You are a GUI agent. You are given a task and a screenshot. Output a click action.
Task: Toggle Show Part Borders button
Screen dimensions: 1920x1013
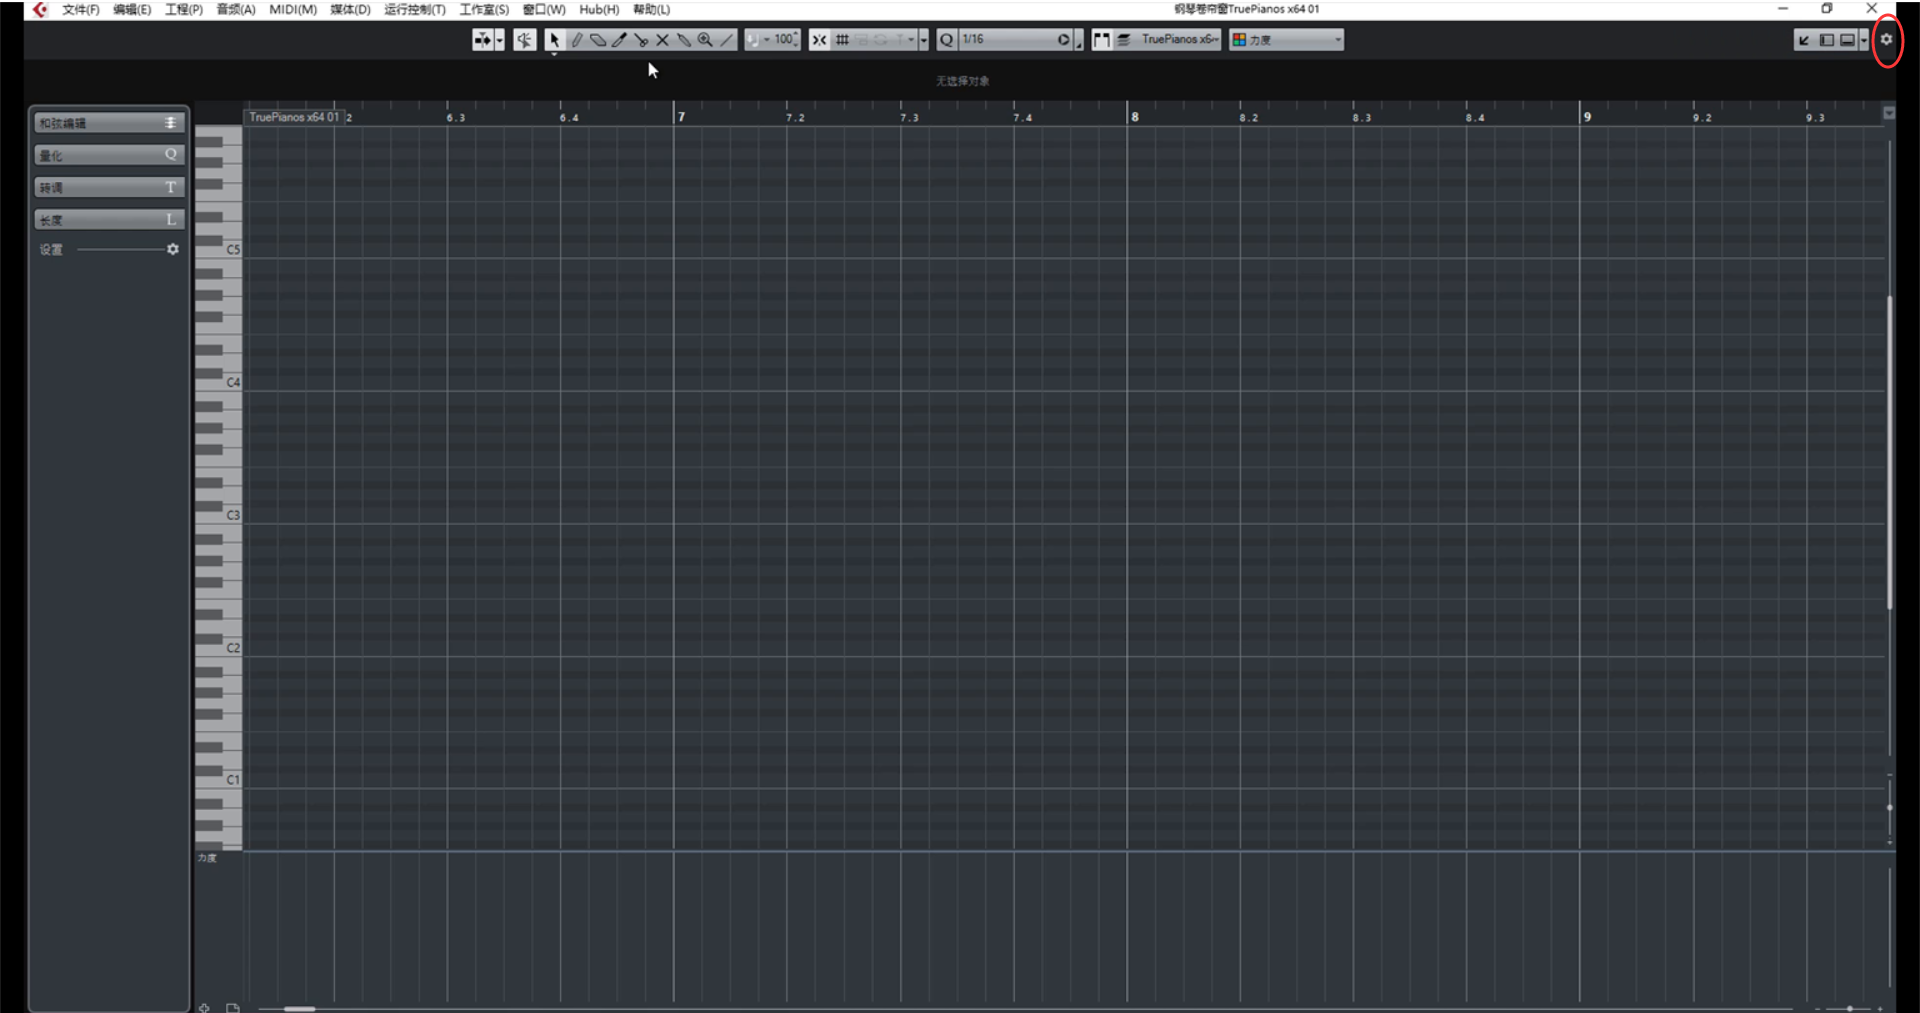[1102, 40]
